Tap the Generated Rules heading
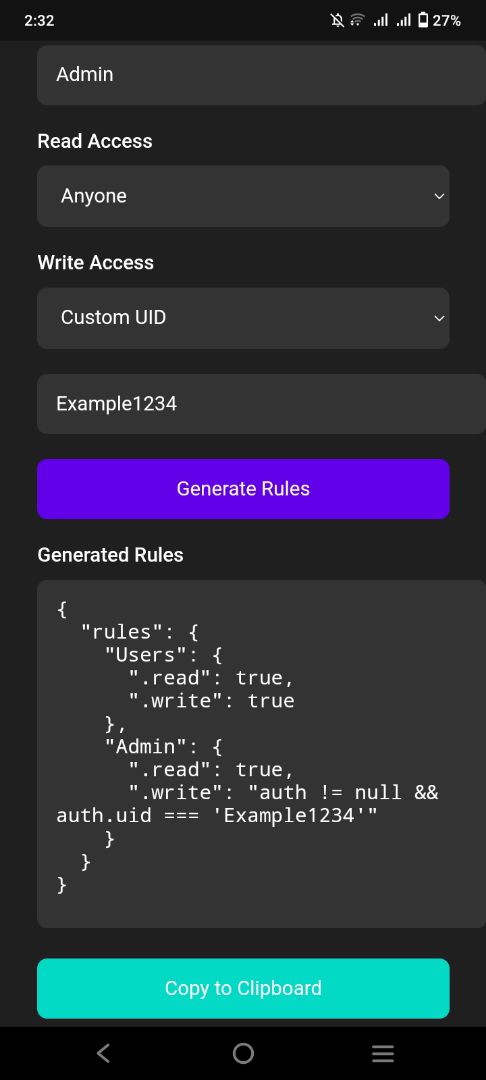The width and height of the screenshot is (486, 1080). (110, 555)
